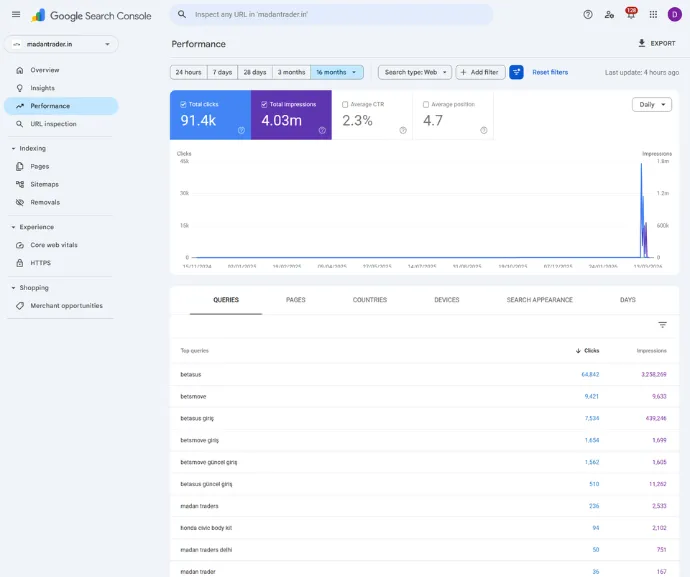Open the madantrader.in property dropdown

(61, 44)
